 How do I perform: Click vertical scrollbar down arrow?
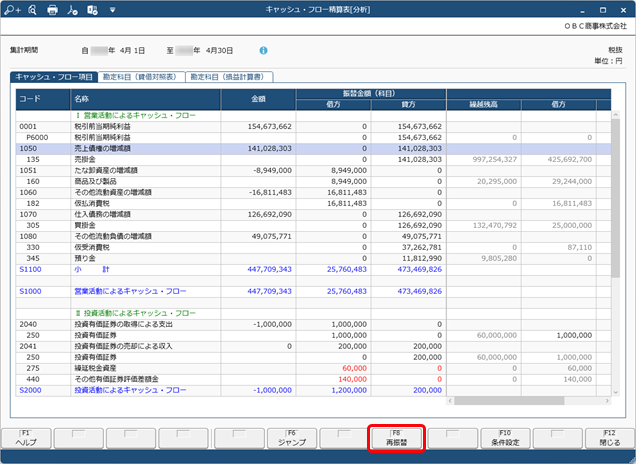click(616, 392)
